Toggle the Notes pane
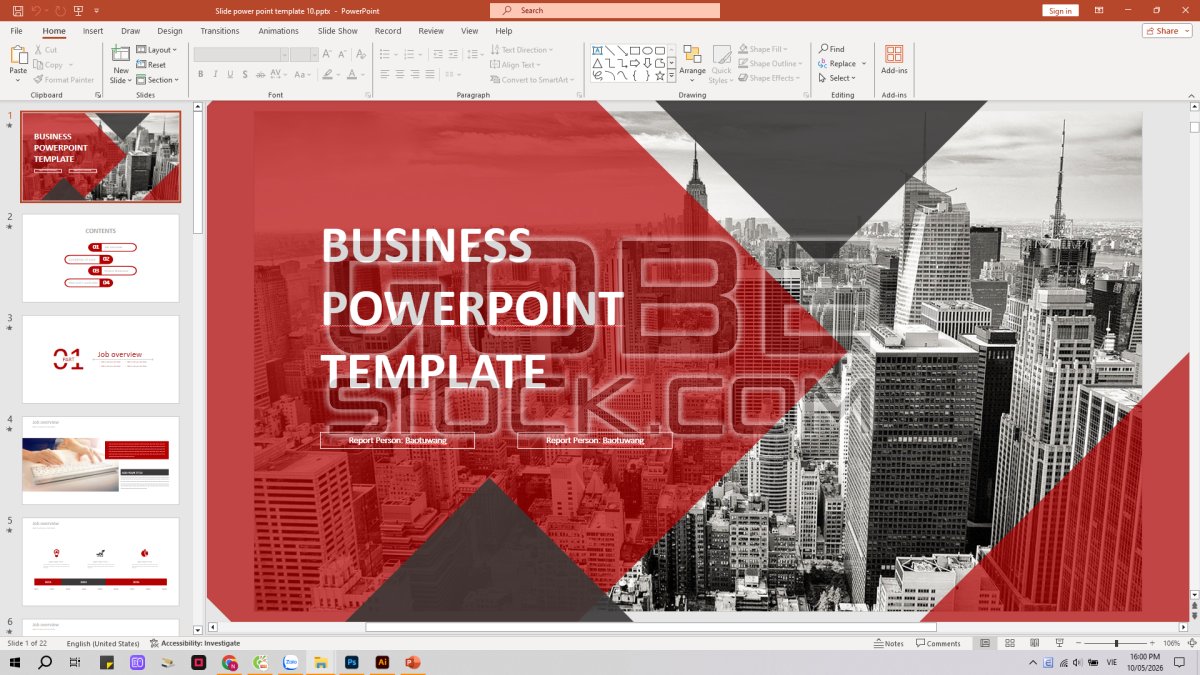1200x675 pixels. [x=888, y=643]
